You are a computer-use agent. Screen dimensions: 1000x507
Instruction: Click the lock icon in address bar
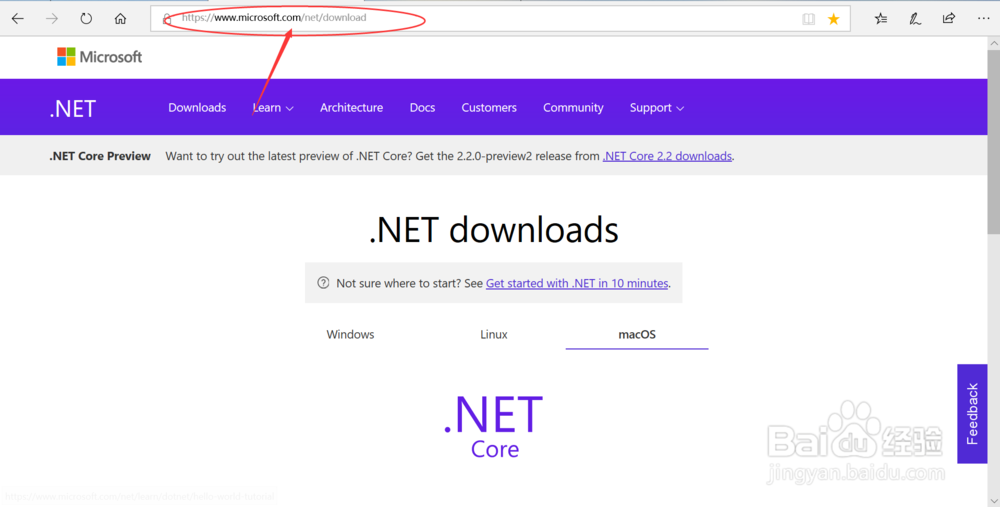pyautogui.click(x=167, y=19)
